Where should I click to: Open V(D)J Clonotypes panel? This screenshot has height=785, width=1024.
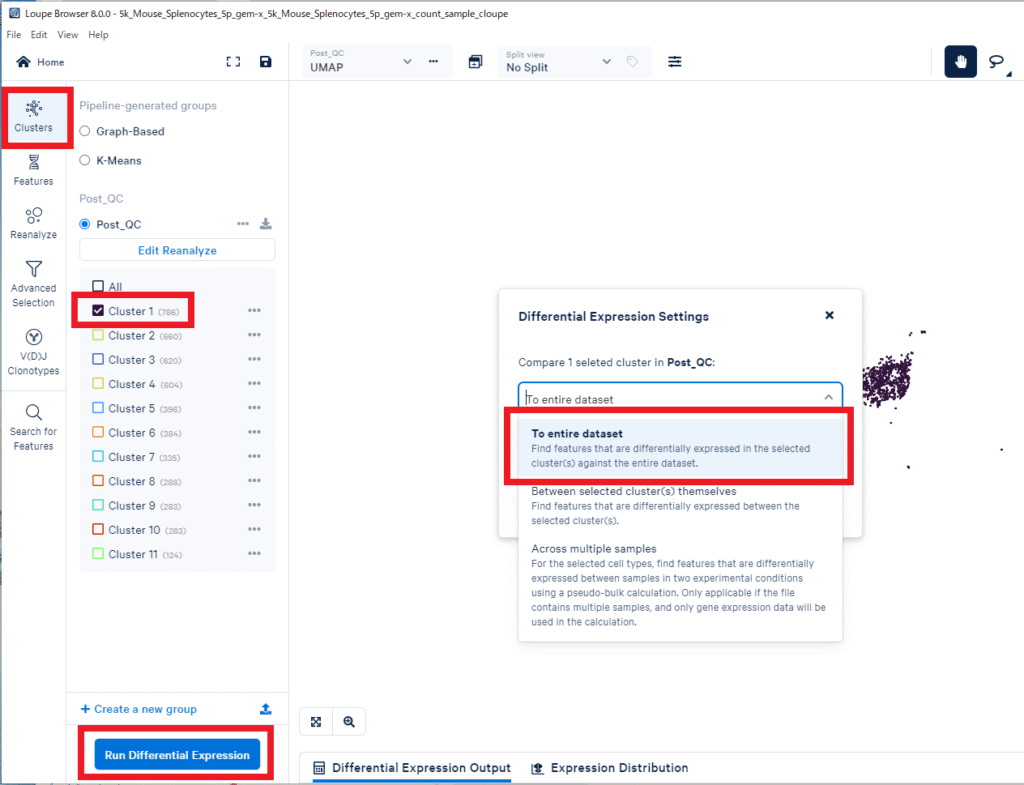[x=33, y=352]
